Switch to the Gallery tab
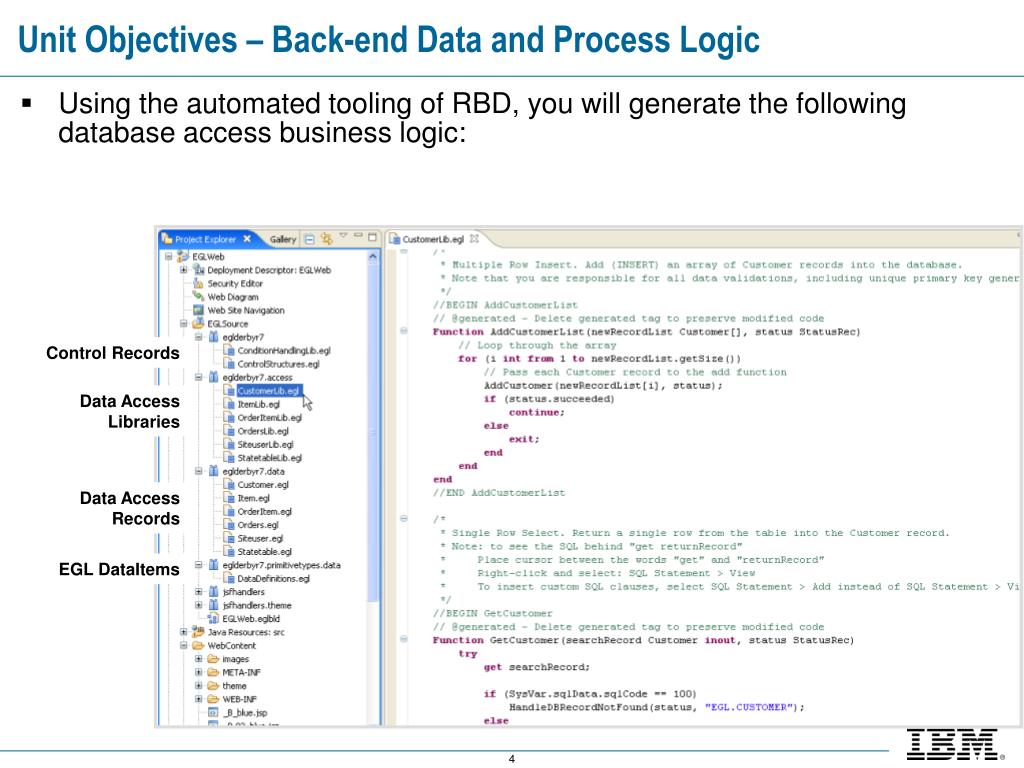Viewport: 1024px width, 768px height. point(283,239)
